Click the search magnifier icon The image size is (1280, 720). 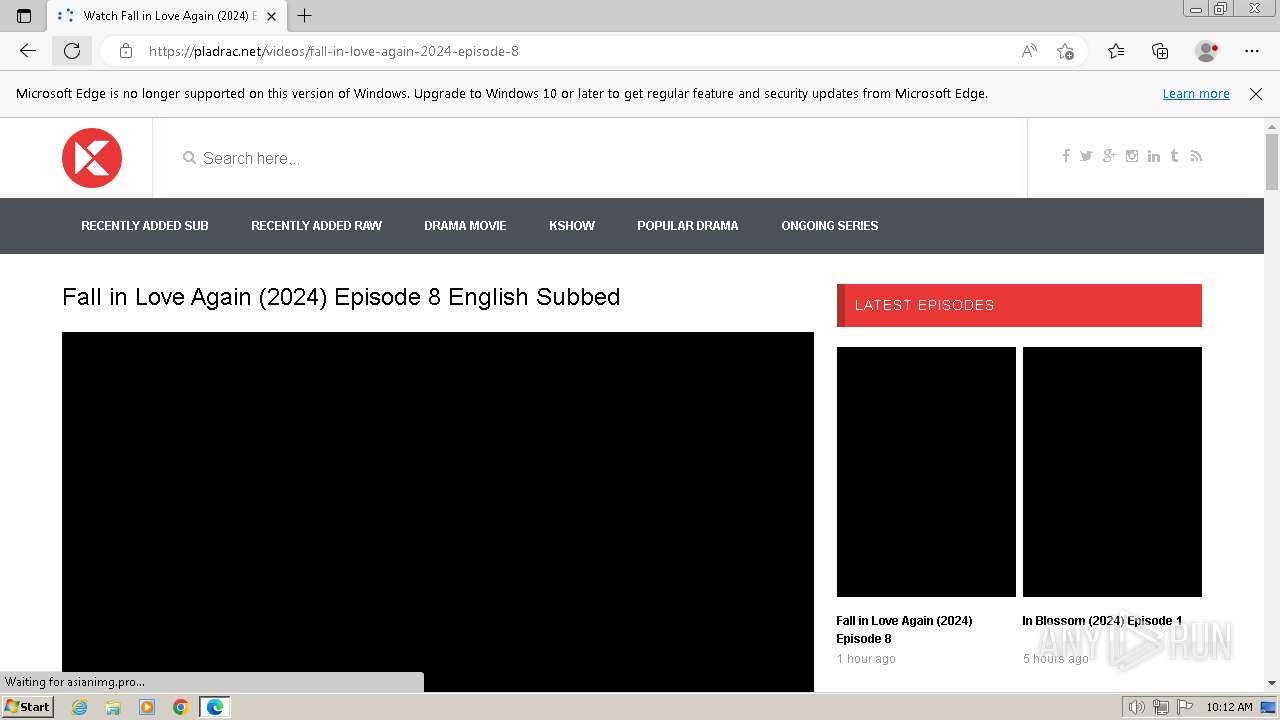189,158
